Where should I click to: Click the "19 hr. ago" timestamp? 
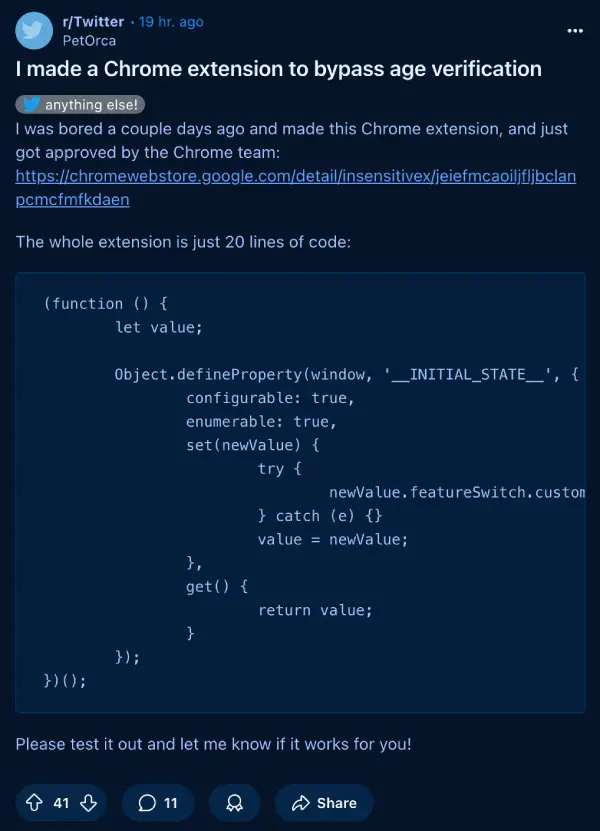coord(171,22)
